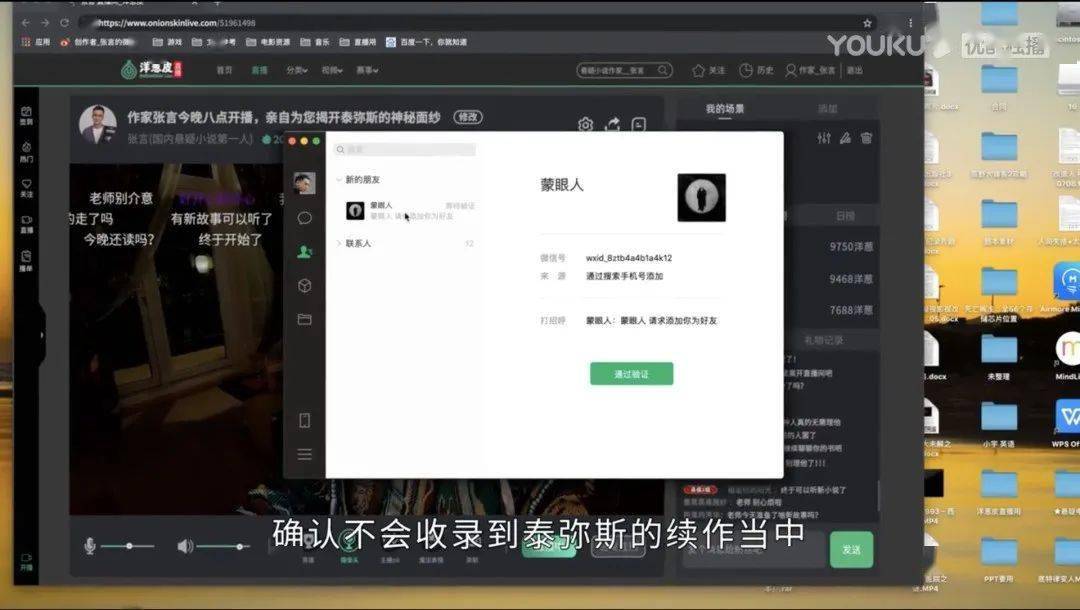Go to 直播 in site navigation
Viewport: 1080px width, 610px height.
pyautogui.click(x=259, y=70)
